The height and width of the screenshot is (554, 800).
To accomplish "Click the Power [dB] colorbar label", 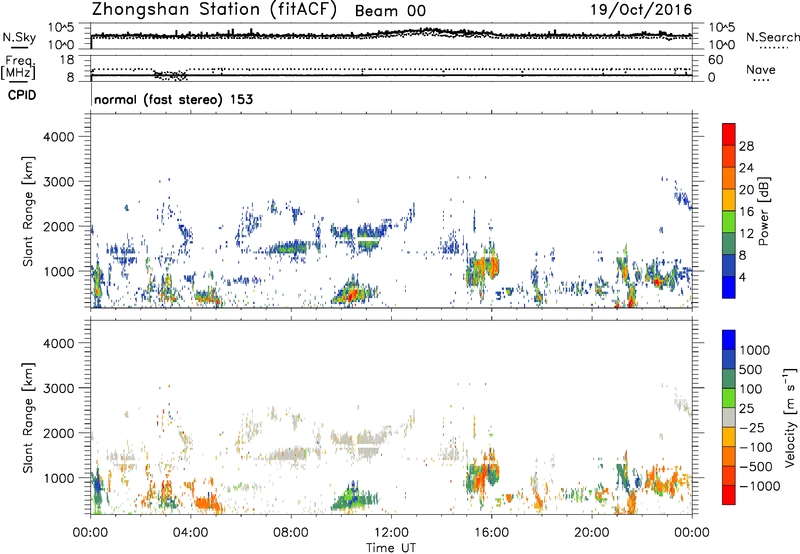I will pyautogui.click(x=763, y=211).
